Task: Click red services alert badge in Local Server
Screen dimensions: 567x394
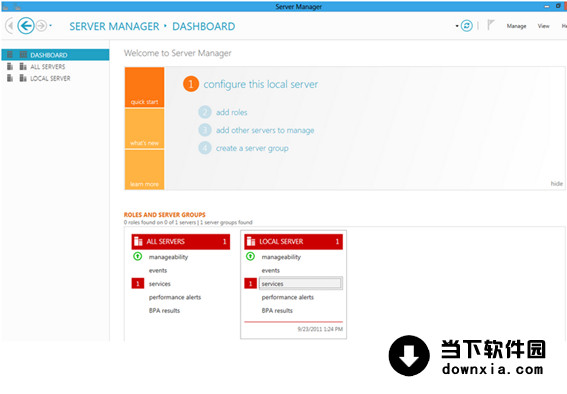Action: [251, 283]
